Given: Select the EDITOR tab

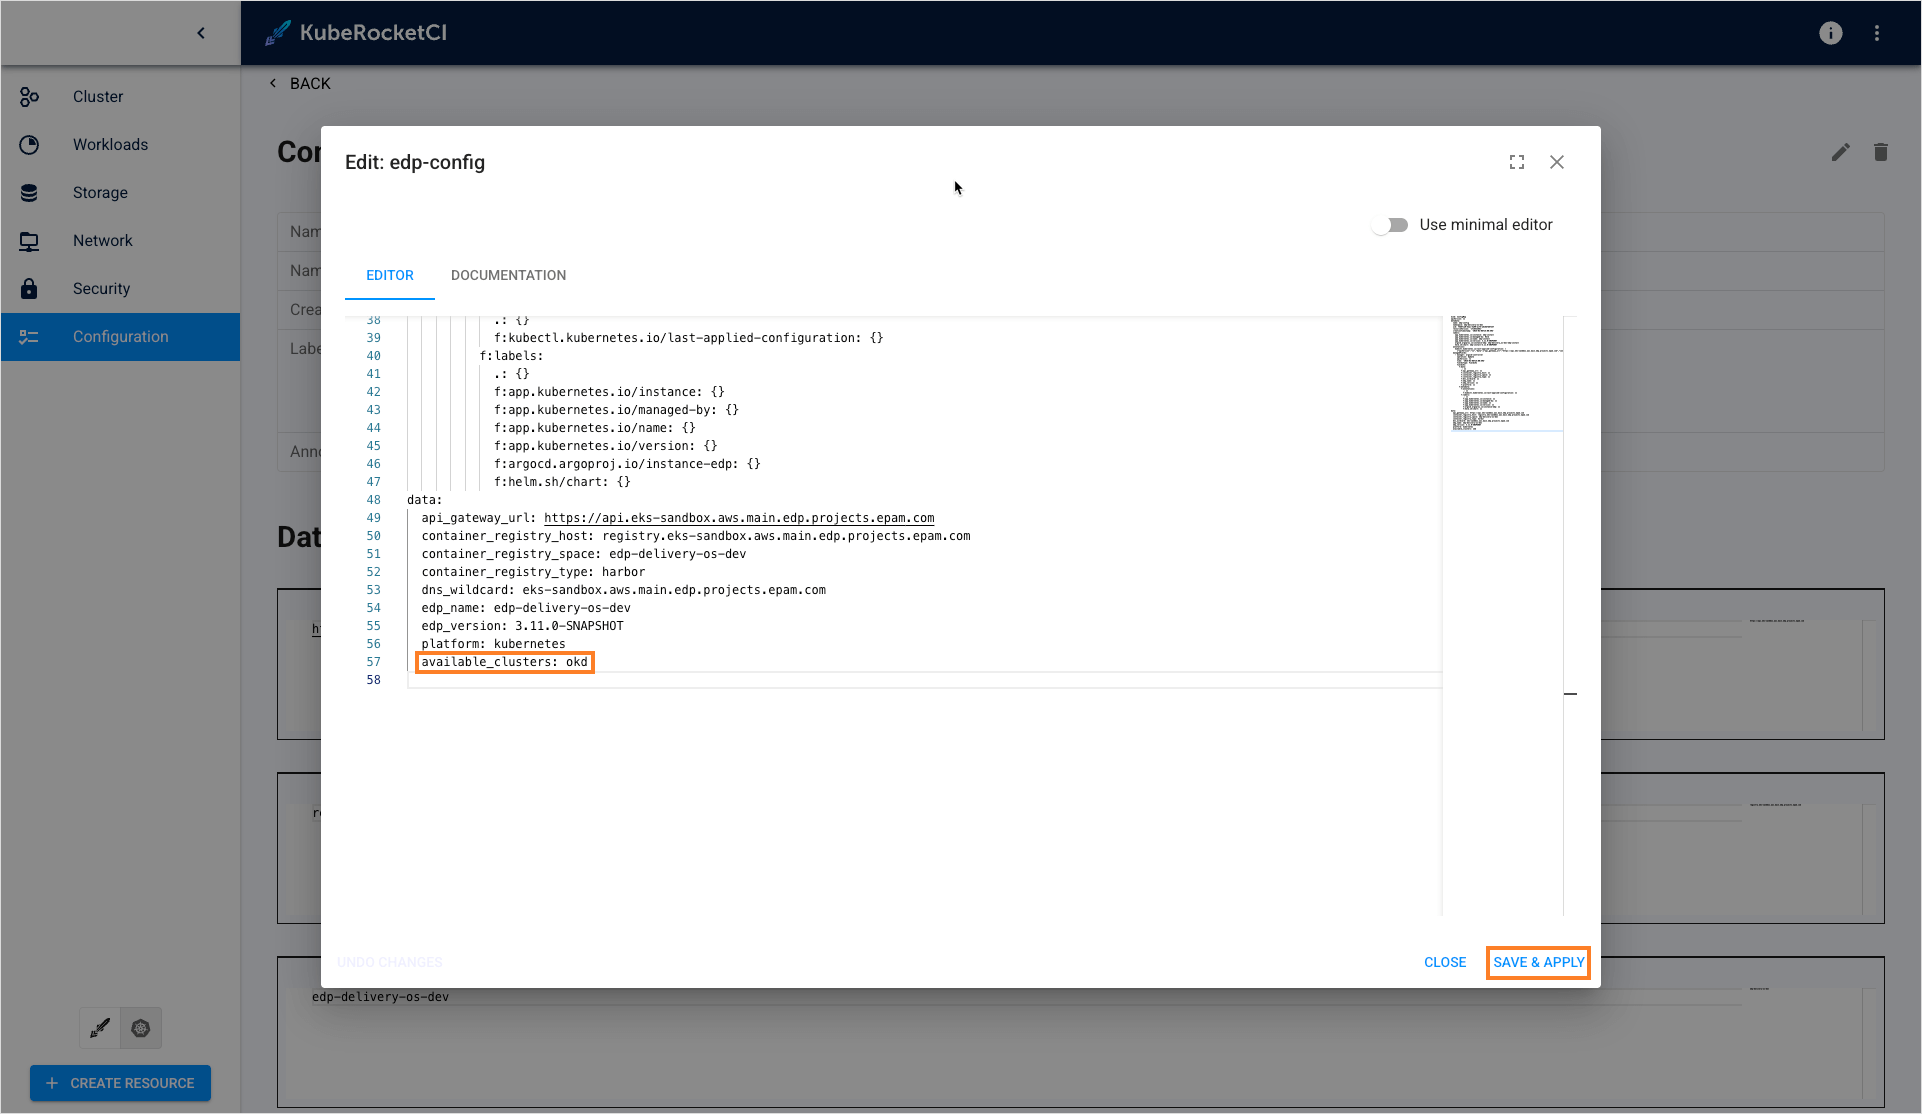Looking at the screenshot, I should (389, 275).
